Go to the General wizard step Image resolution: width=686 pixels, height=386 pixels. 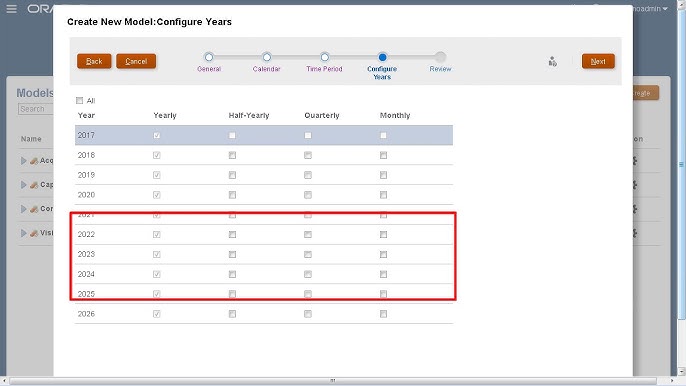coord(209,57)
